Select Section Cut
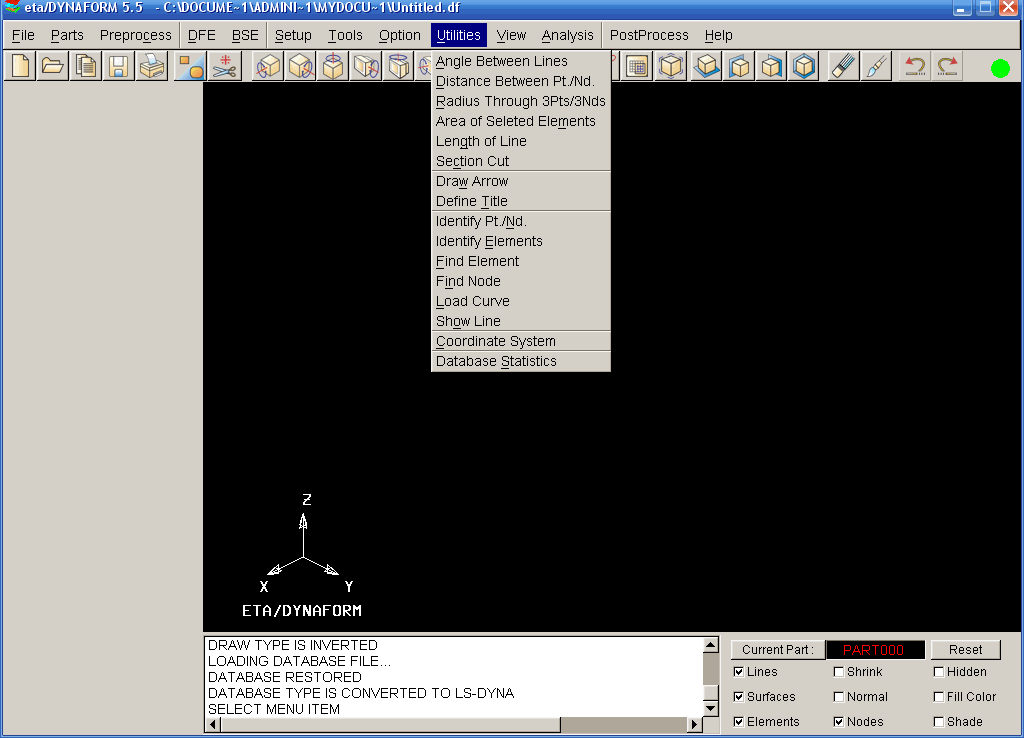This screenshot has height=738, width=1024. [521, 161]
